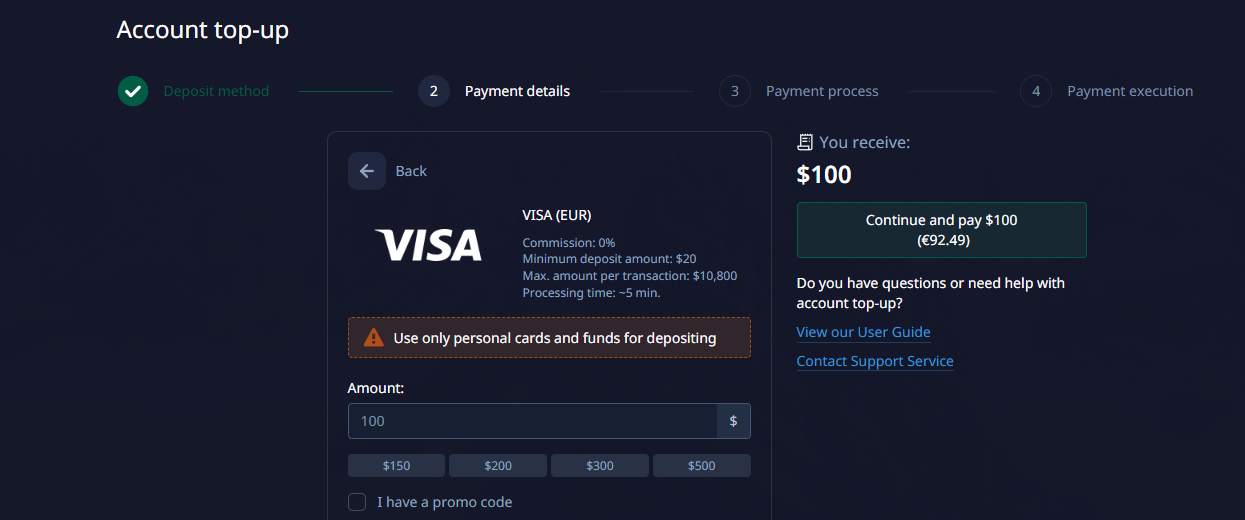Choose the $500 preset amount
This screenshot has height=520, width=1245.
coord(702,466)
